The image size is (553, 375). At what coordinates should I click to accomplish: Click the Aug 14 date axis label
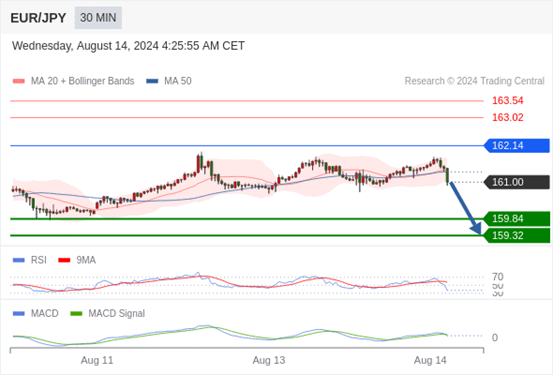click(x=430, y=360)
